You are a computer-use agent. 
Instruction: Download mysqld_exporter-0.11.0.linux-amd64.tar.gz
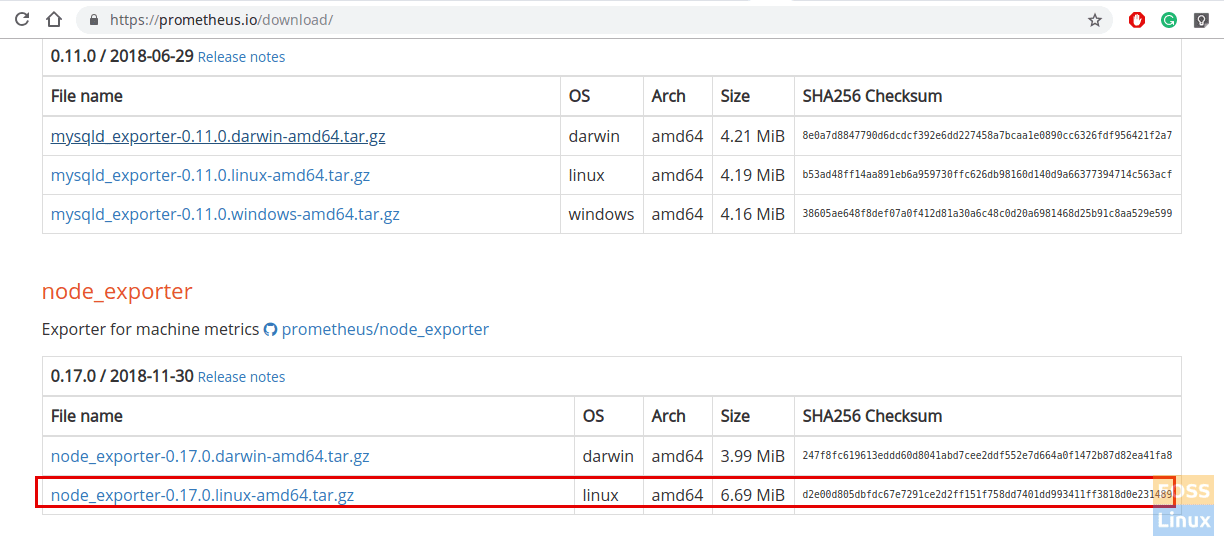(210, 175)
